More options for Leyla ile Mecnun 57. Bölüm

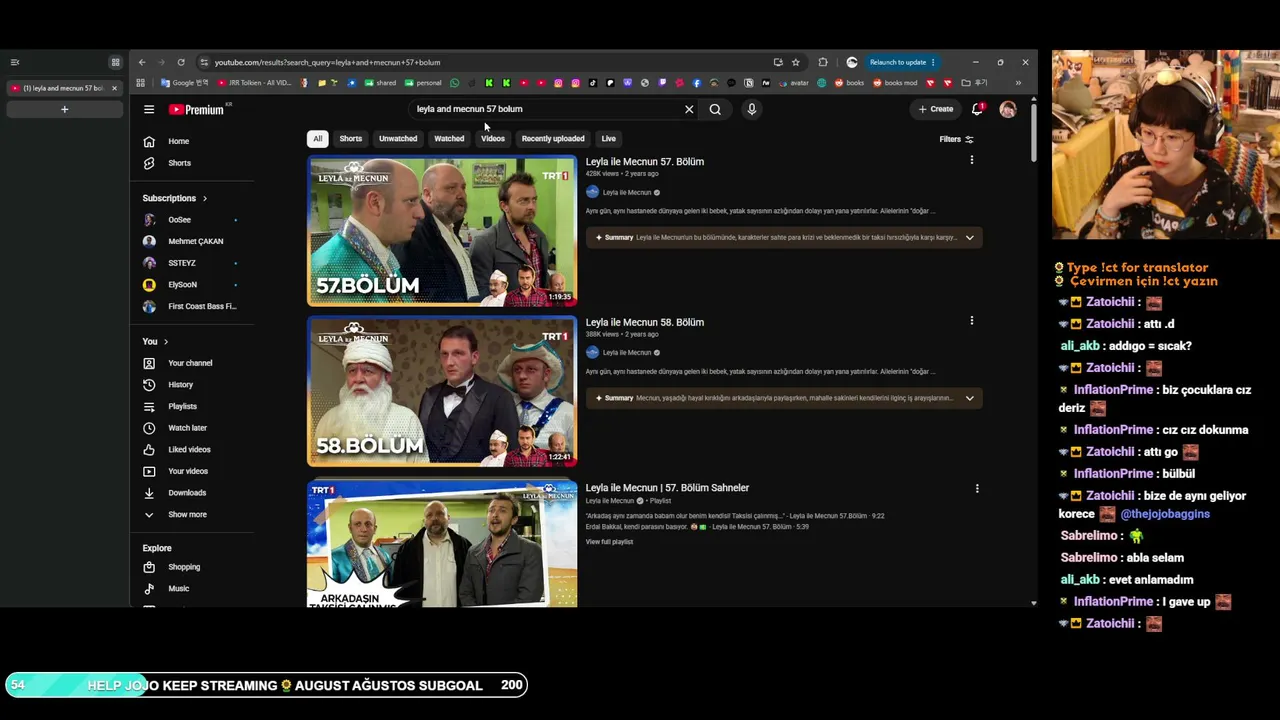click(x=971, y=160)
